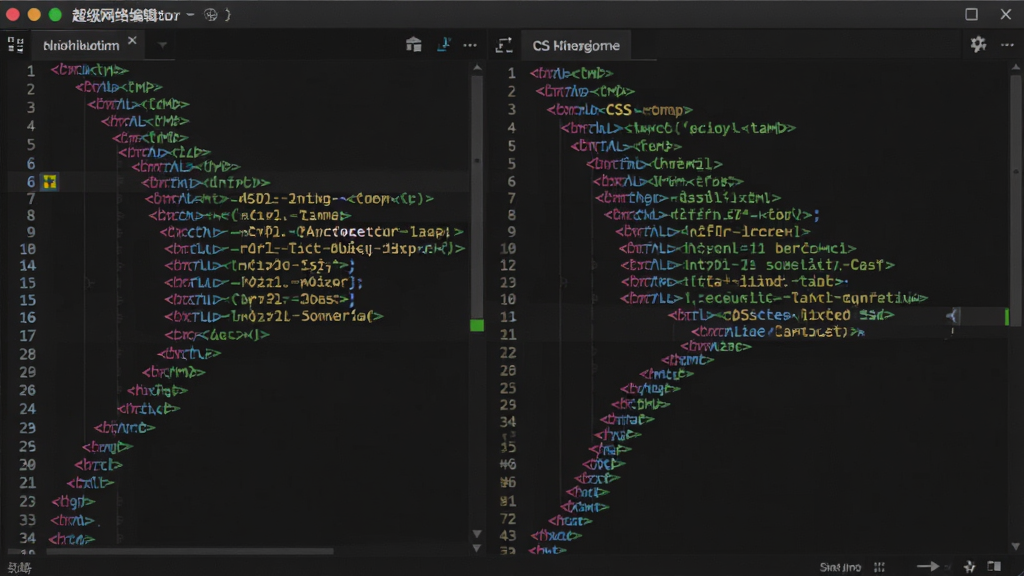Collapse code with fold arrow on right line 11

[x=952, y=316]
